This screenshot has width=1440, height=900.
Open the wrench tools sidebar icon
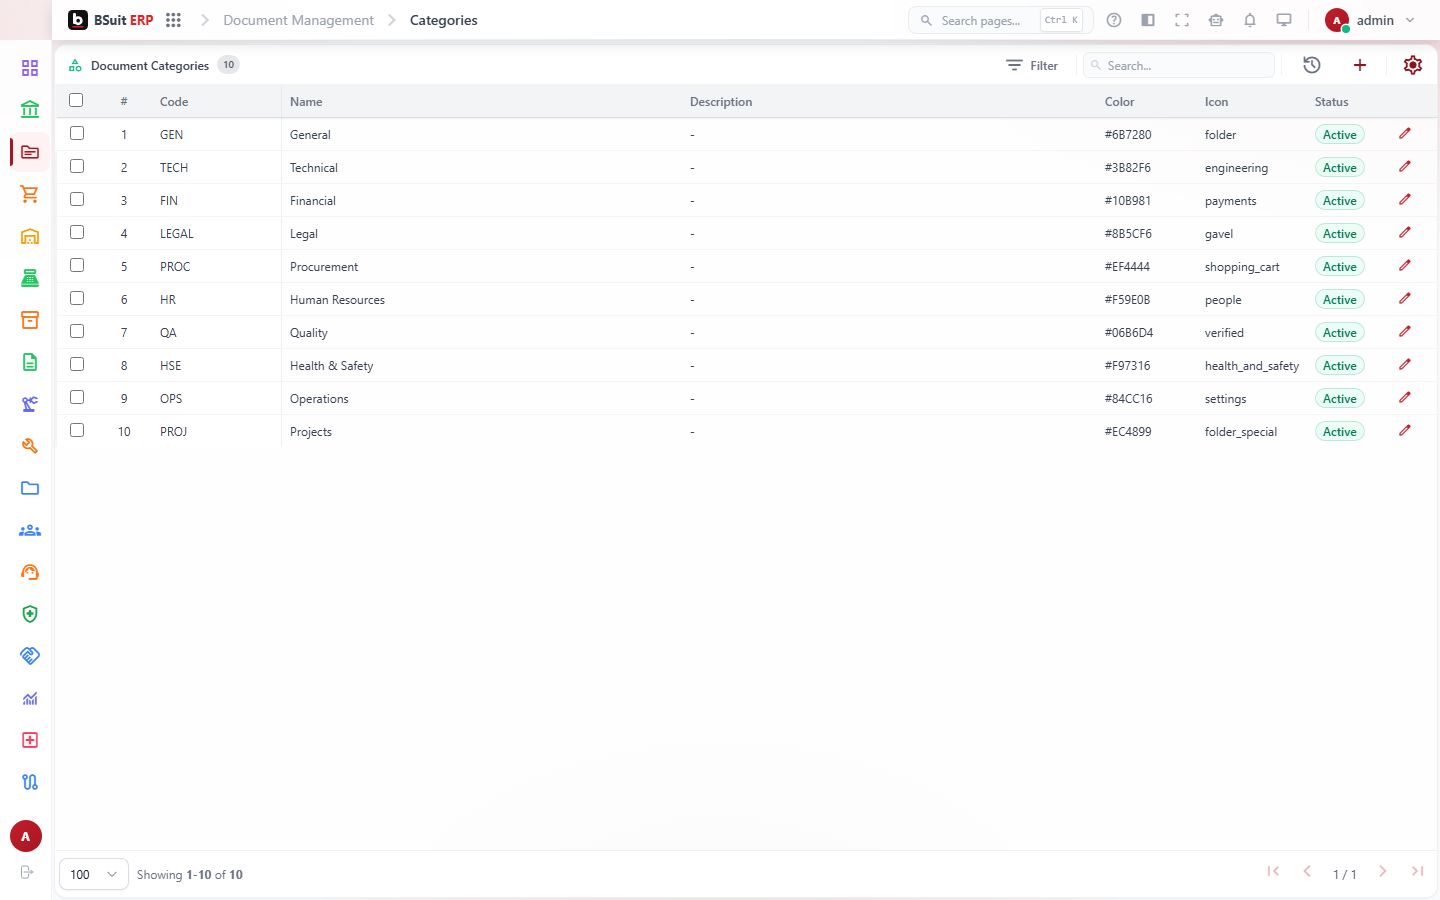coord(30,446)
